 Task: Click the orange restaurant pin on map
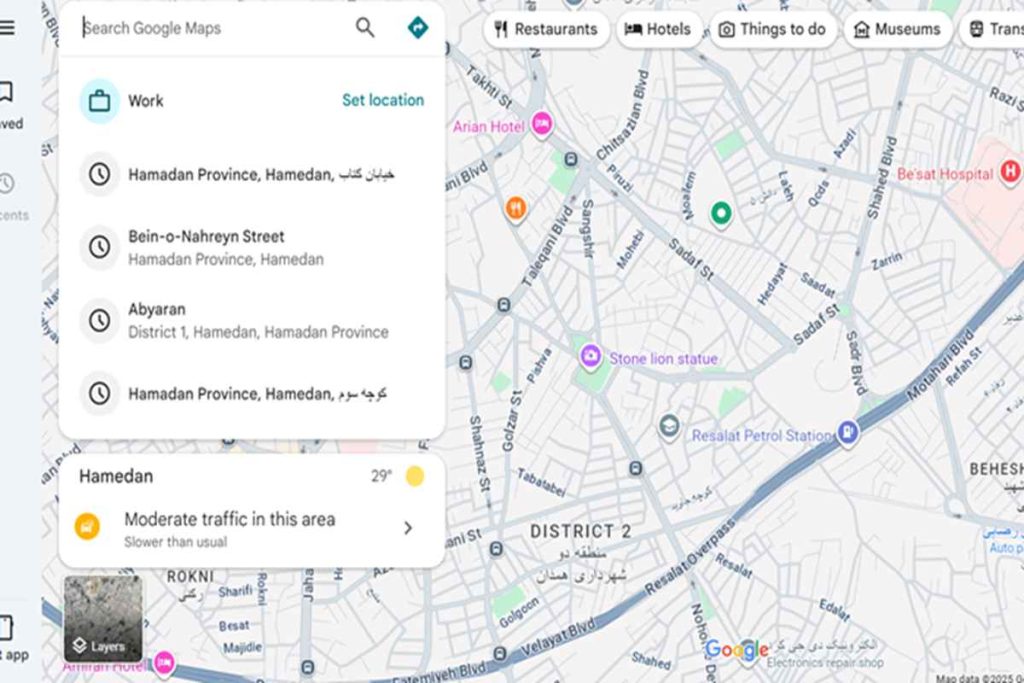pos(516,208)
